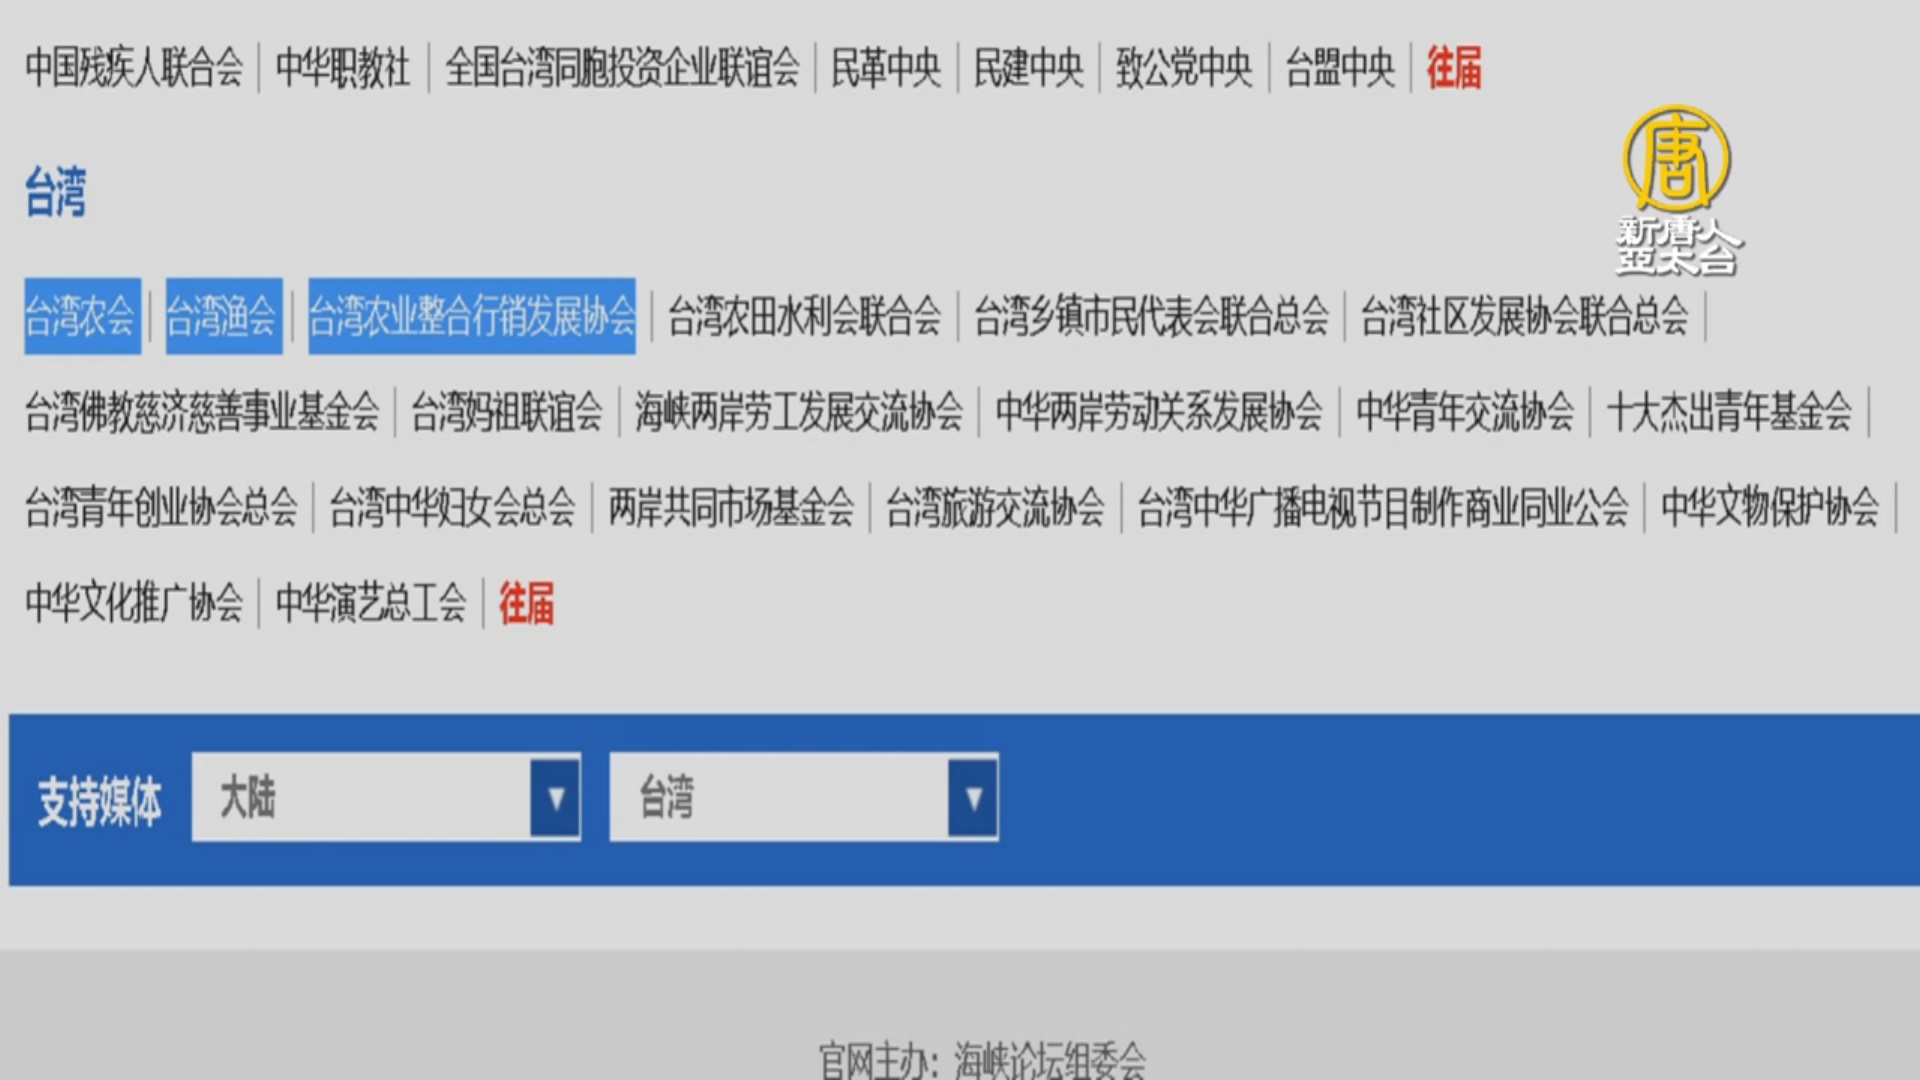Viewport: 1920px width, 1080px height.
Task: Open 中国残疾人联合会 link
Action: [134, 68]
